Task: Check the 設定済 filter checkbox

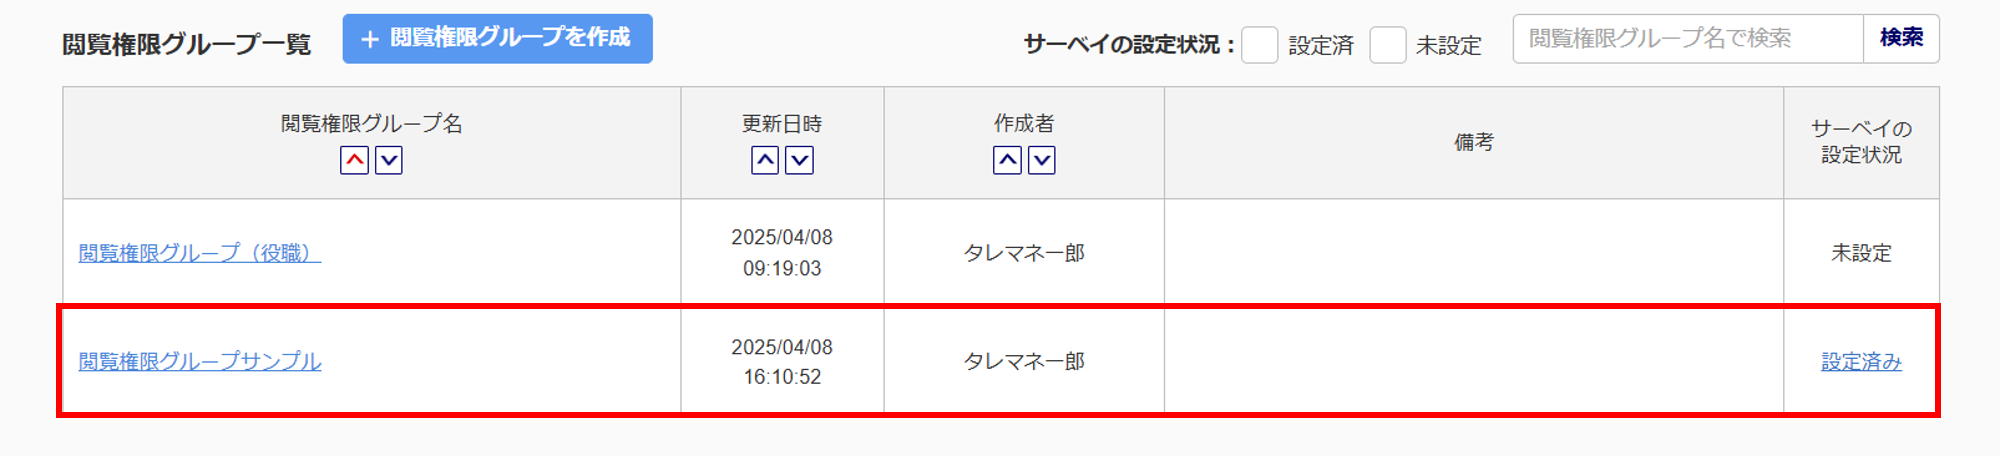Action: [1259, 45]
